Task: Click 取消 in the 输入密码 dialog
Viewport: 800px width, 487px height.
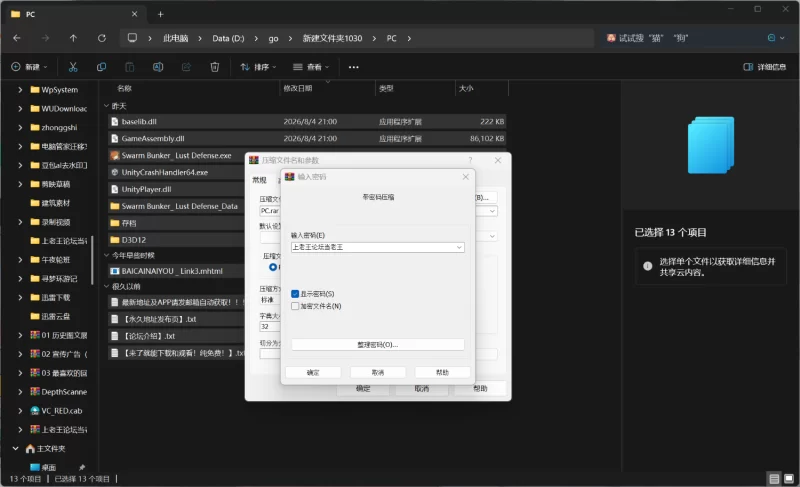Action: (378, 372)
